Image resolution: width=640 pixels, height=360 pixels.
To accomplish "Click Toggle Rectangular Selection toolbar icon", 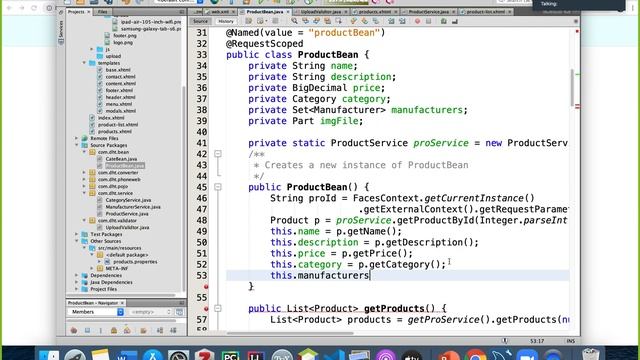I will click(338, 21).
